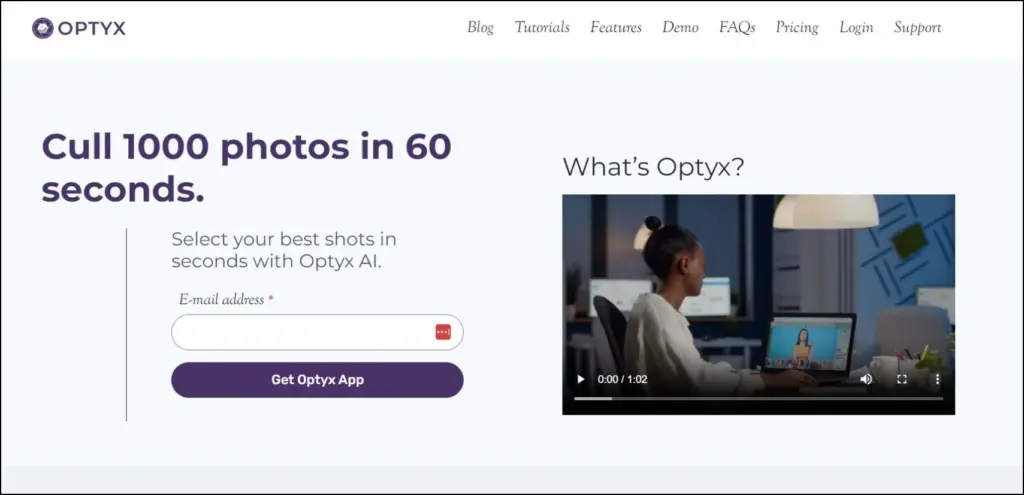Click the "What's Optyx?" heading
The width and height of the screenshot is (1024, 495).
[653, 167]
